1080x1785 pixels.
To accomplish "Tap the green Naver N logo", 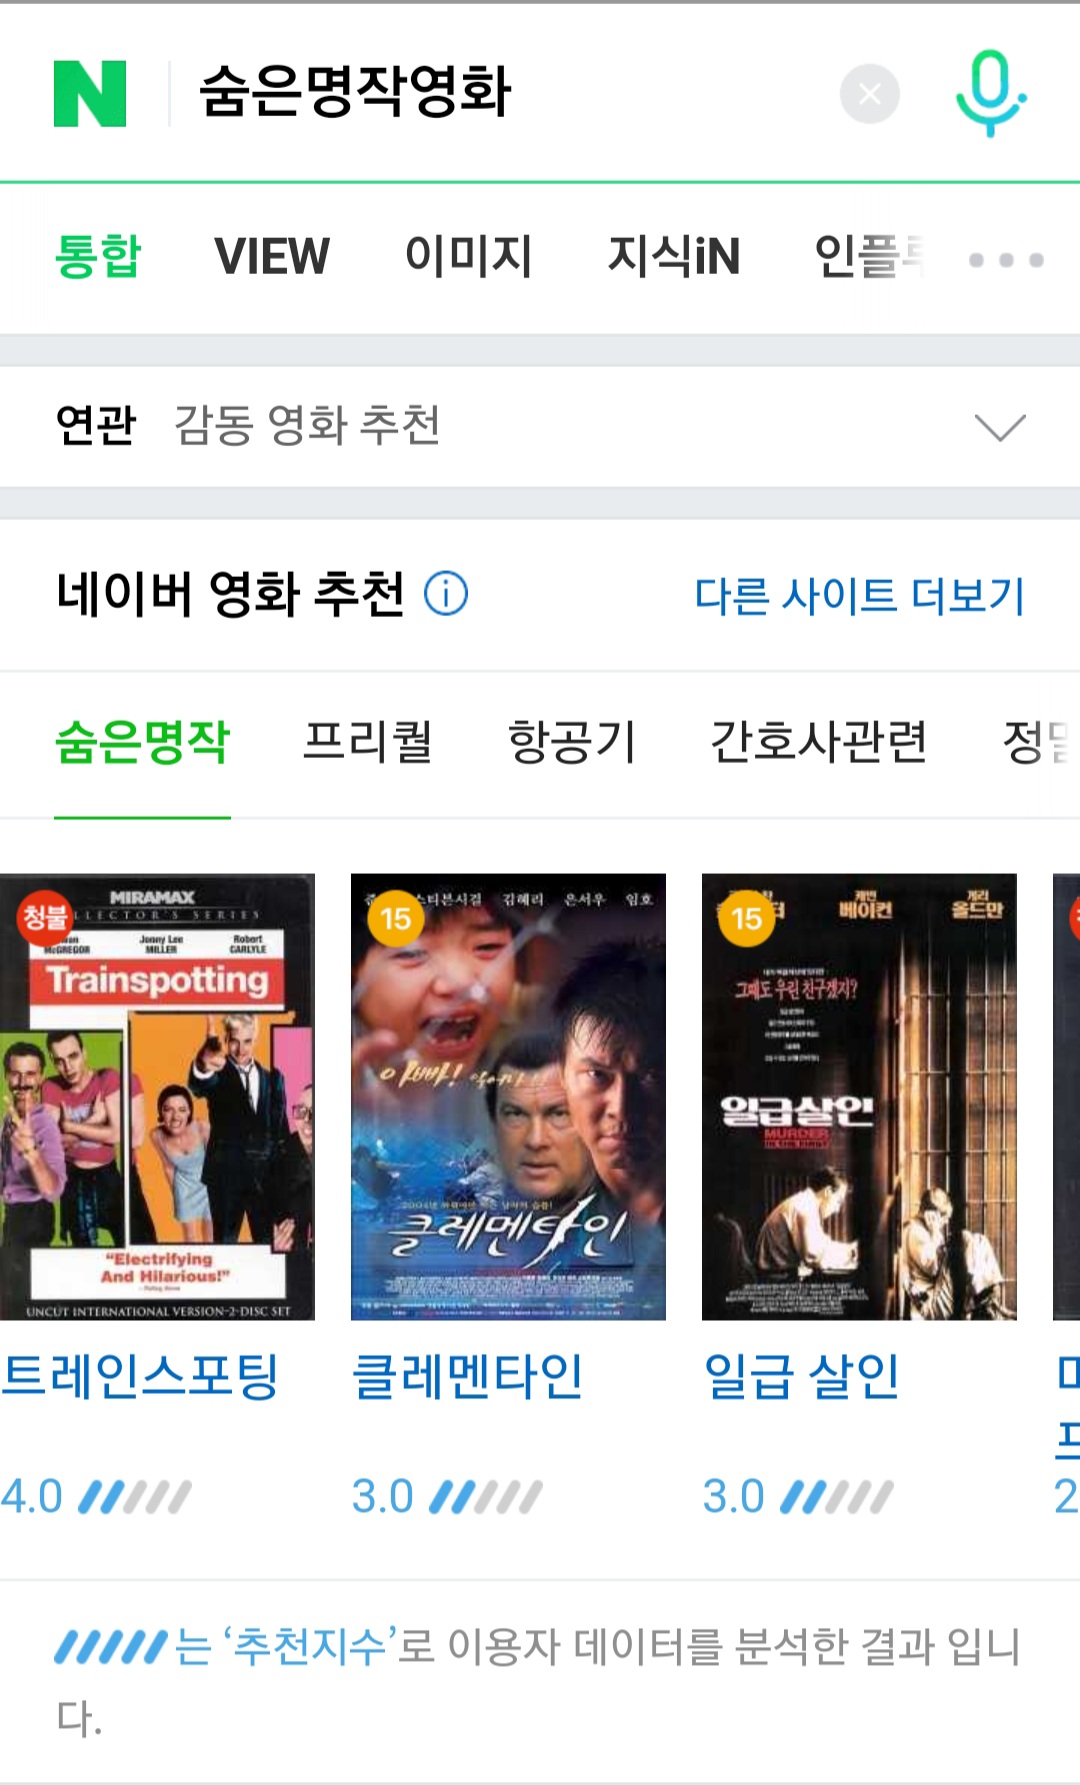I will [x=90, y=93].
